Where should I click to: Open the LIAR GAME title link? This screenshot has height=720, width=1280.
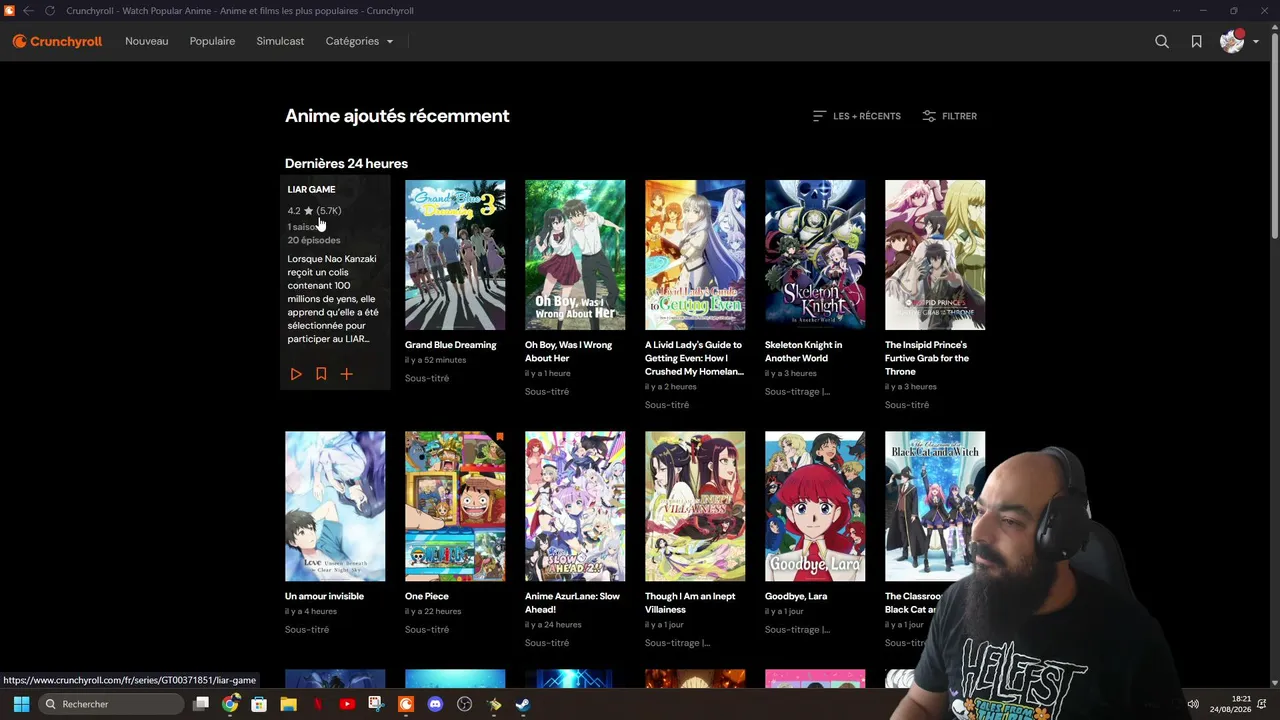pyautogui.click(x=311, y=189)
